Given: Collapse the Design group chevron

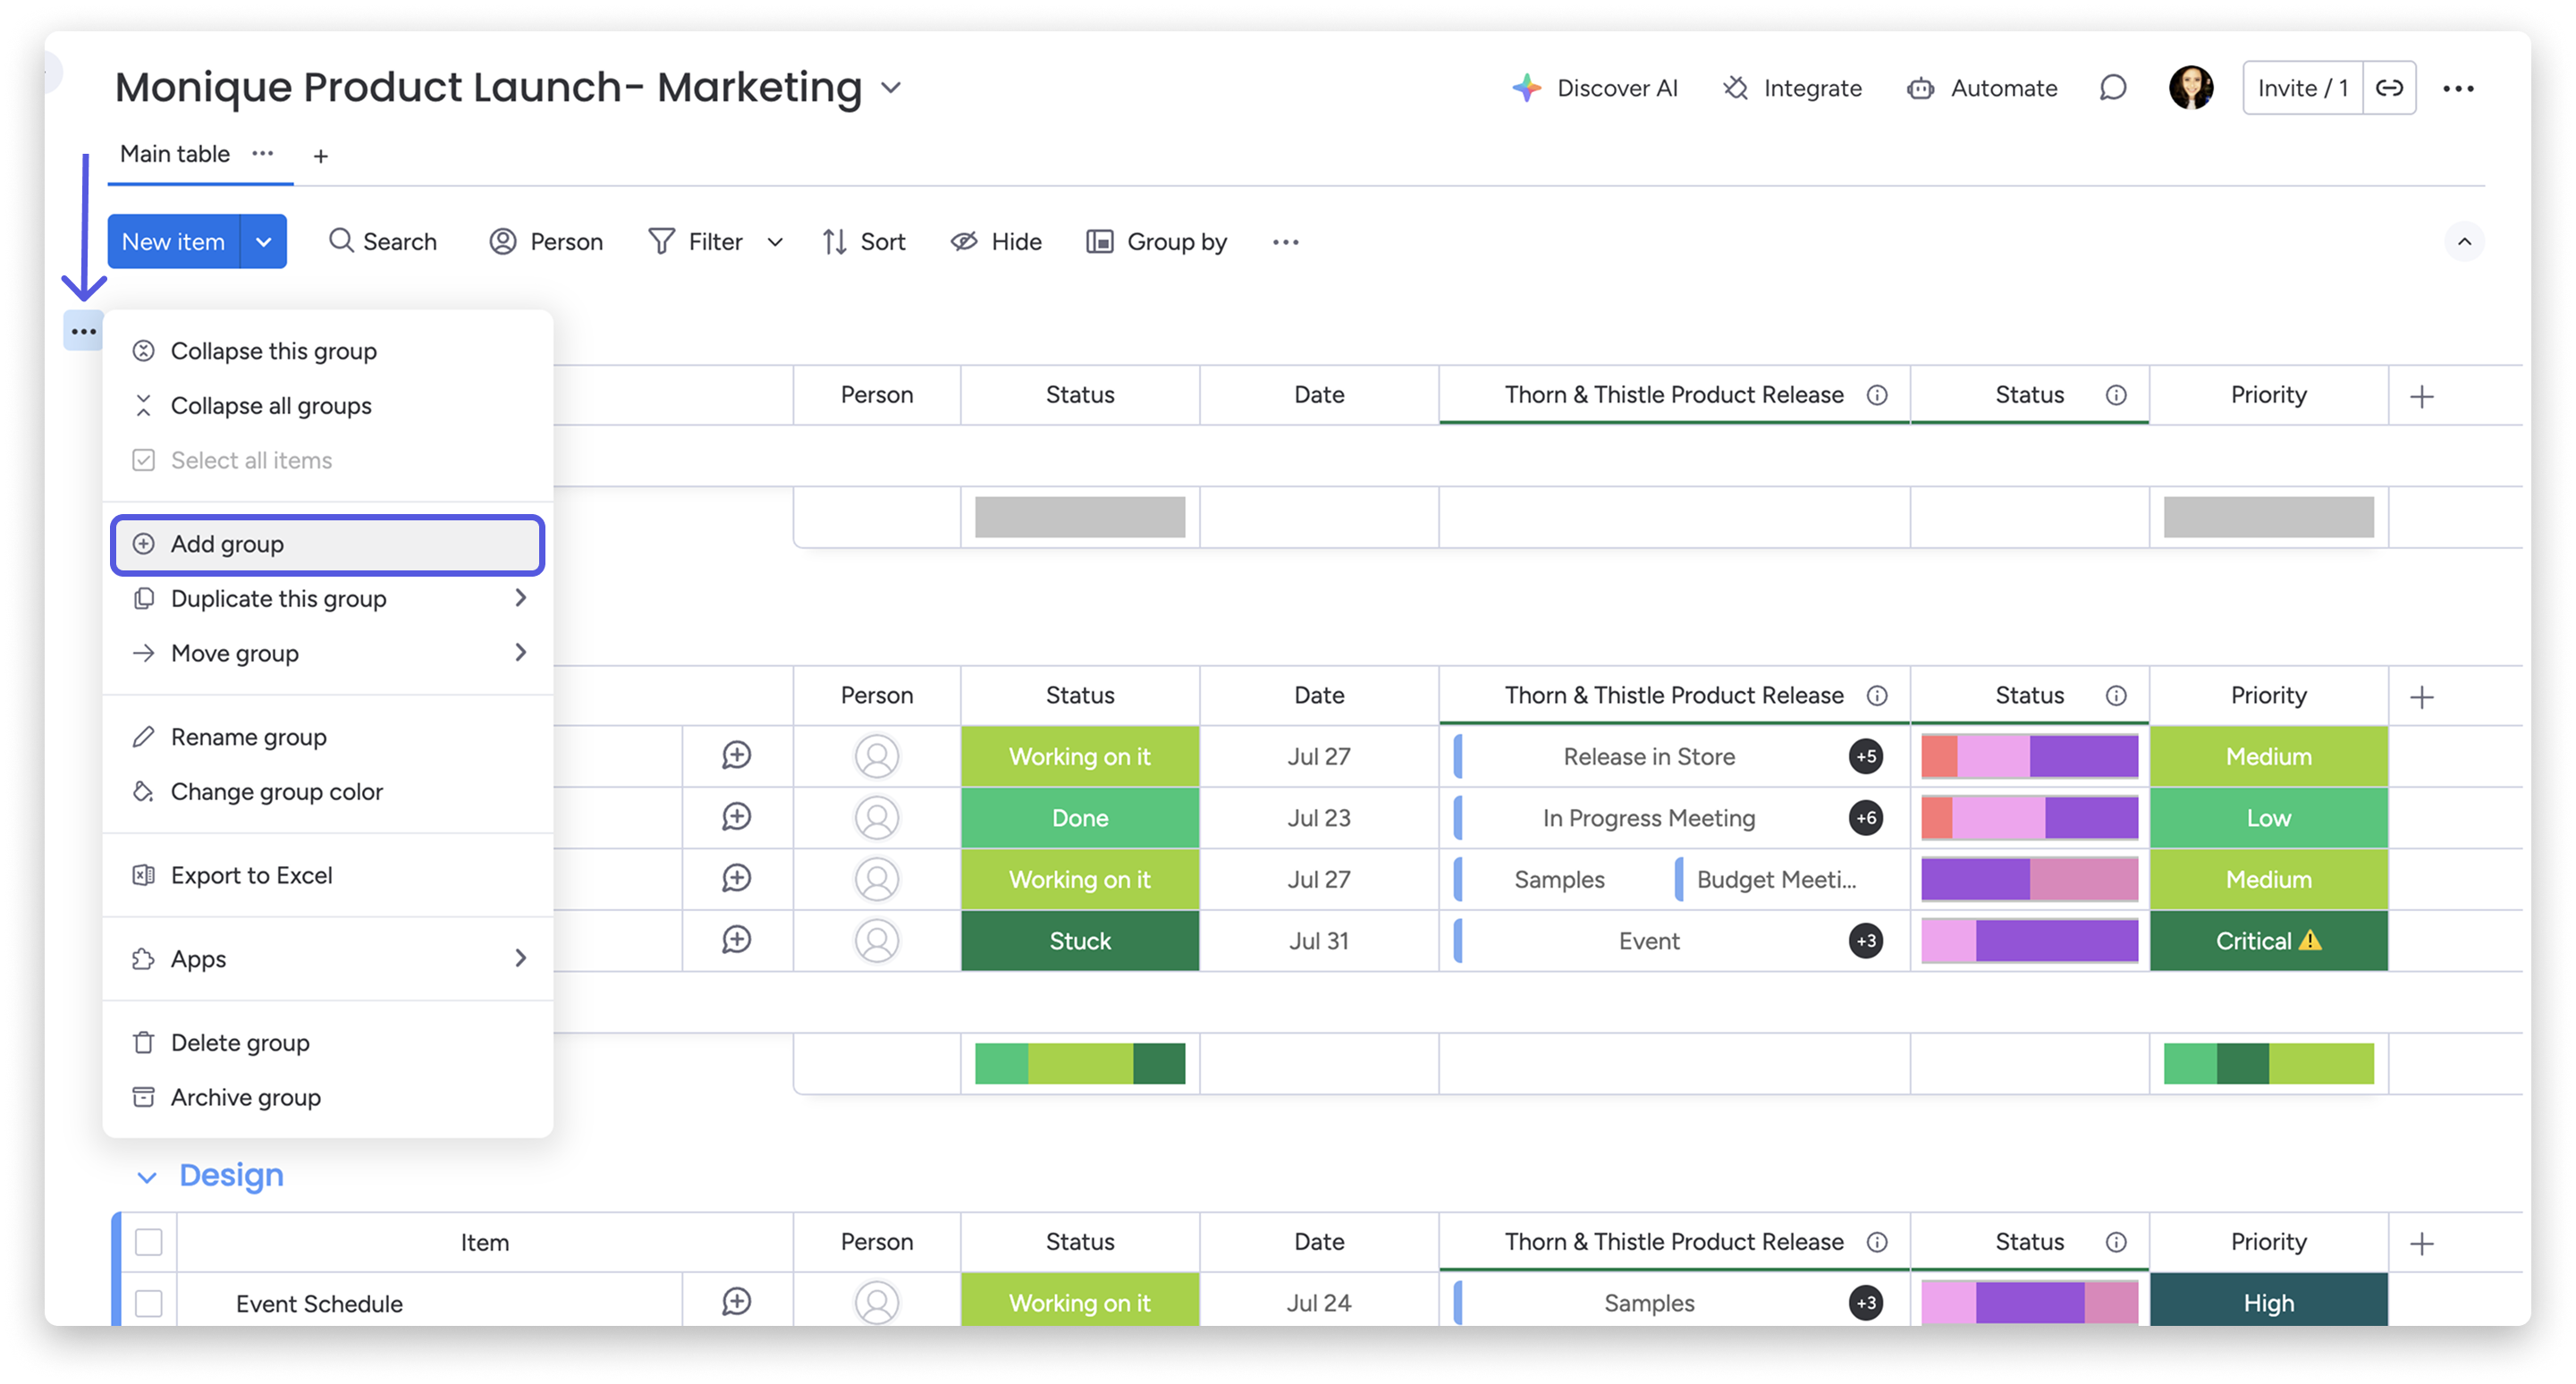Looking at the screenshot, I should click(x=147, y=1177).
